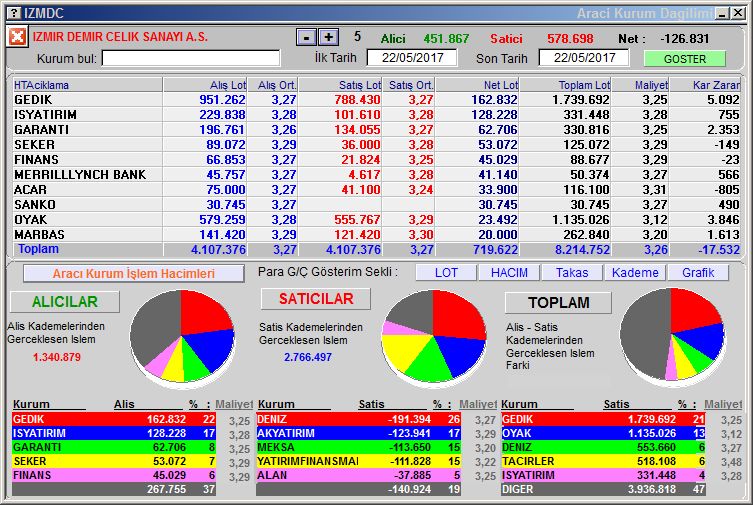This screenshot has height=505, width=753.
Task: Click the Aracı Kurum İşlem Hacimleri button
Action: [133, 273]
